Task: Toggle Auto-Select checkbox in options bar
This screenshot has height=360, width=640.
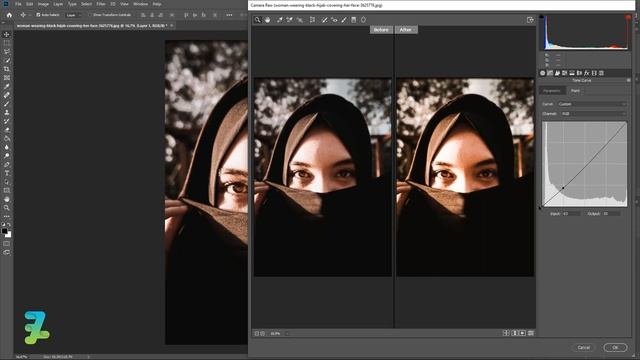Action: tap(38, 15)
